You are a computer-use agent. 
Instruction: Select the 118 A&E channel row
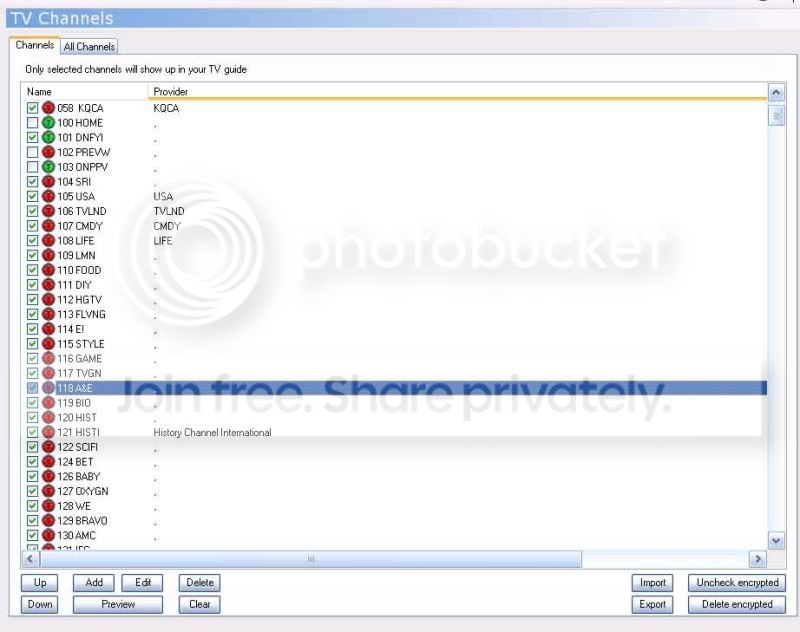pos(396,388)
